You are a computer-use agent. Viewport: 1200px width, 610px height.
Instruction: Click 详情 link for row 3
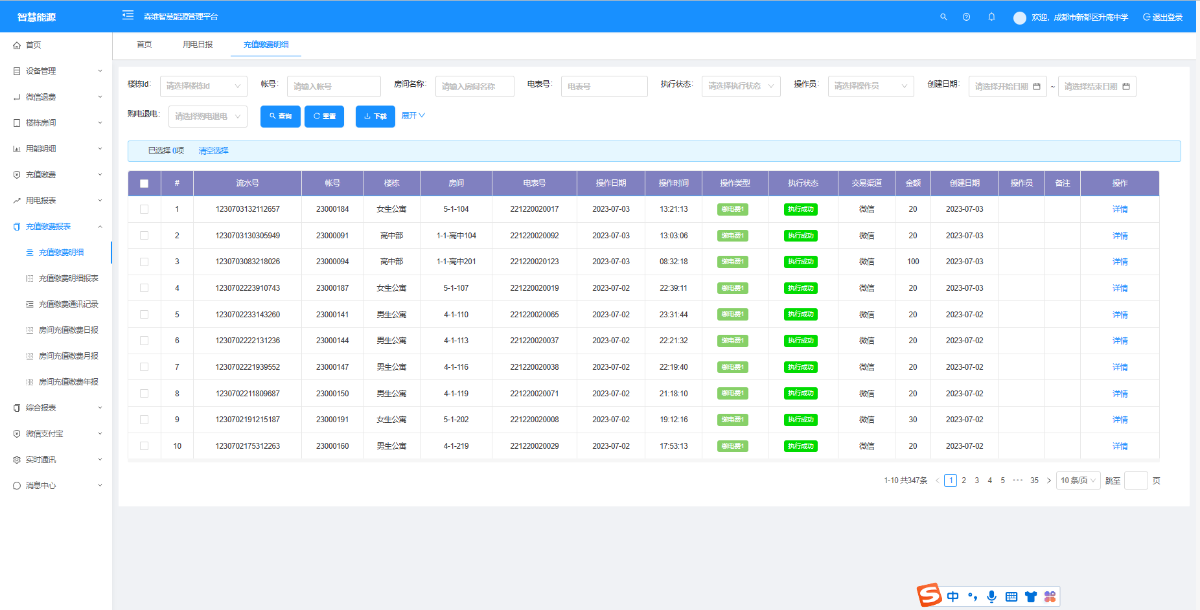coord(1119,261)
